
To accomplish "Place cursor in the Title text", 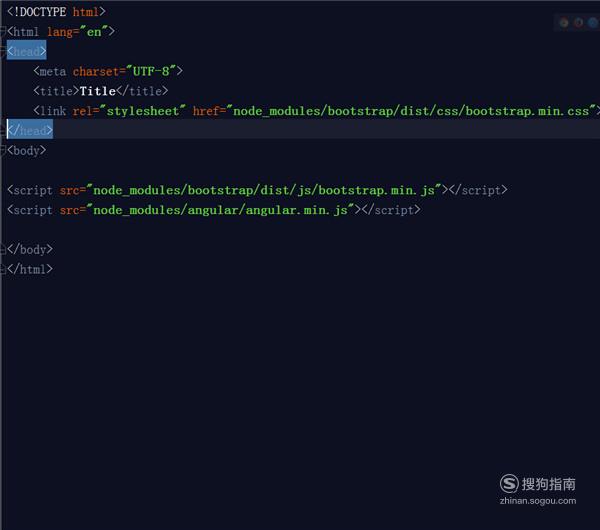I will (x=98, y=91).
